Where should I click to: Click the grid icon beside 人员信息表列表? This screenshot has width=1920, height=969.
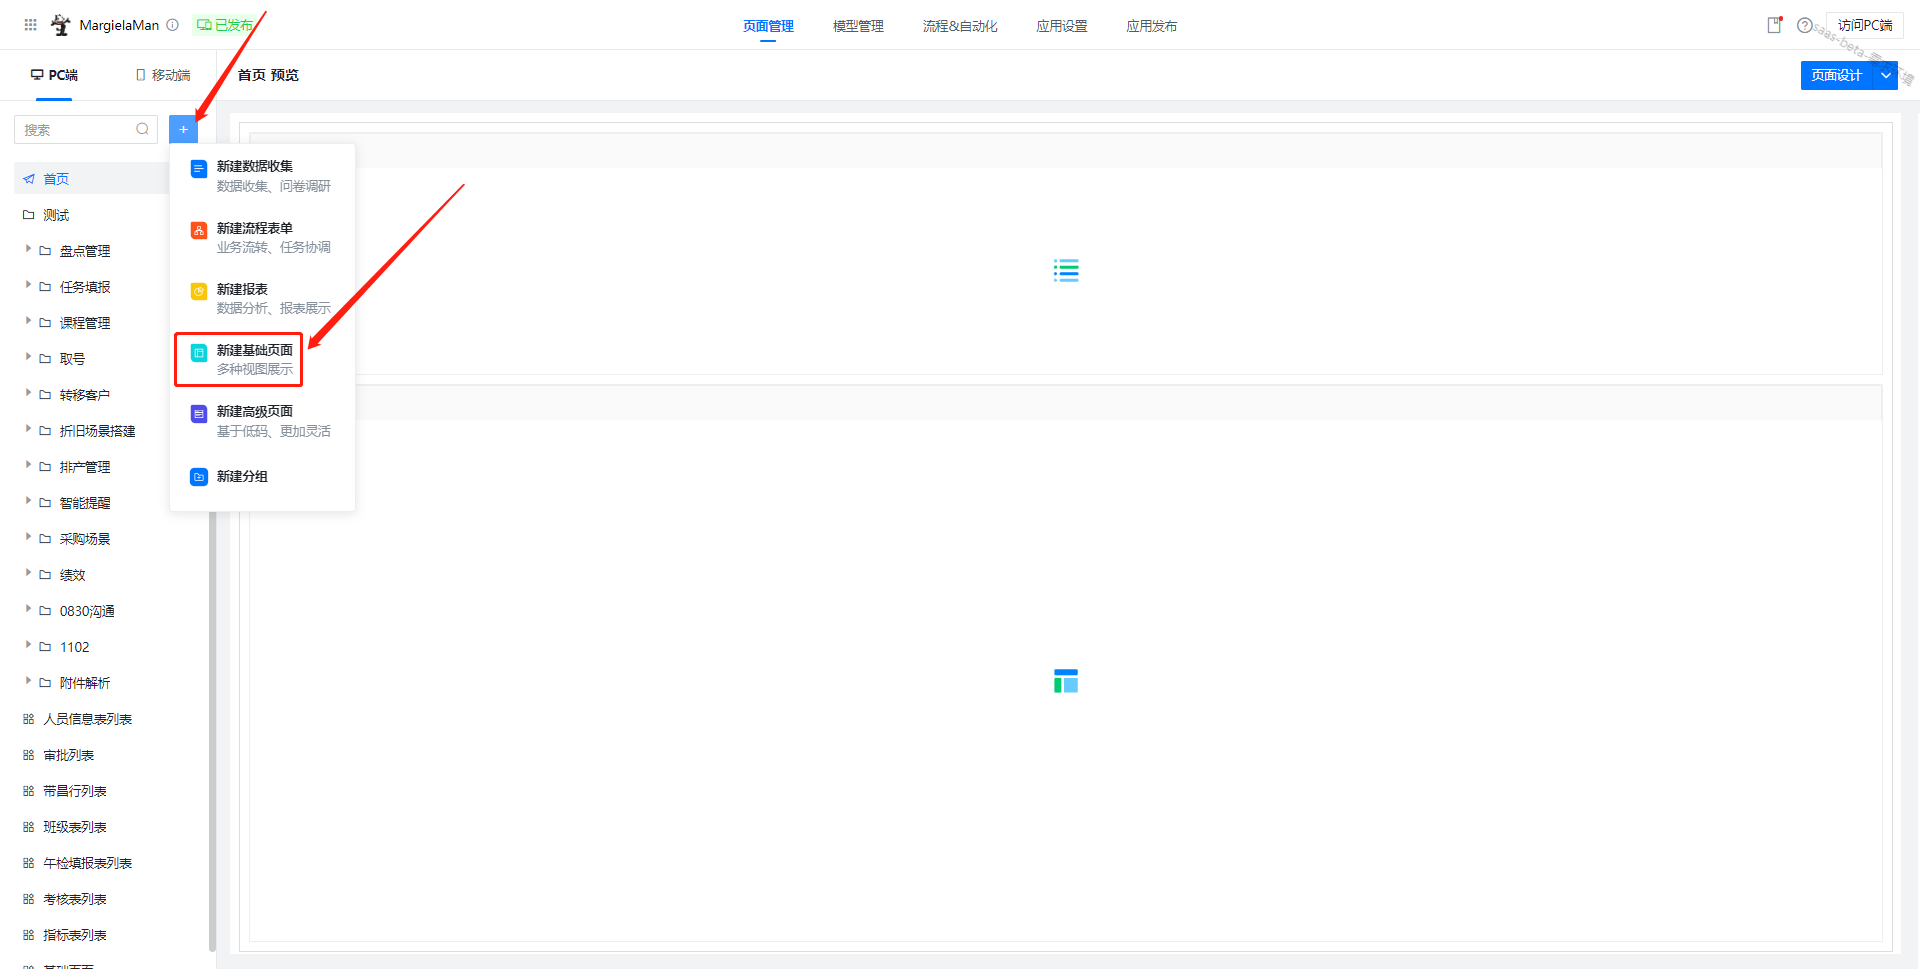29,719
